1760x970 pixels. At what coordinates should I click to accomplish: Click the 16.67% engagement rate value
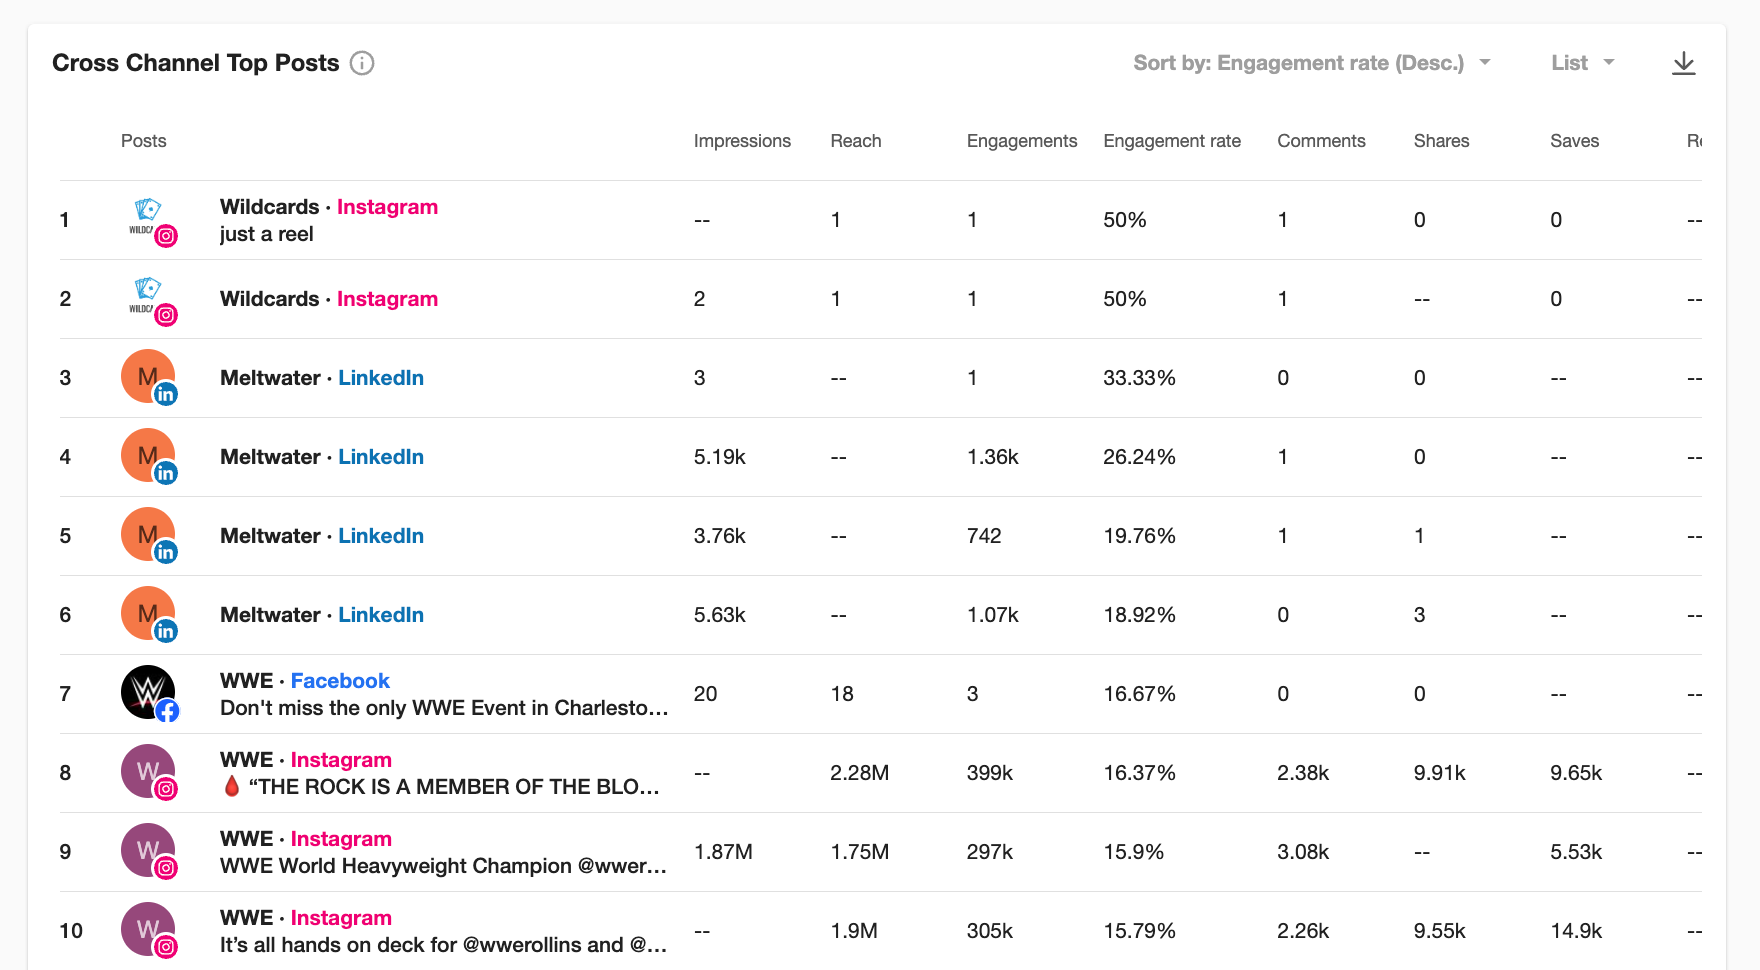click(1139, 694)
